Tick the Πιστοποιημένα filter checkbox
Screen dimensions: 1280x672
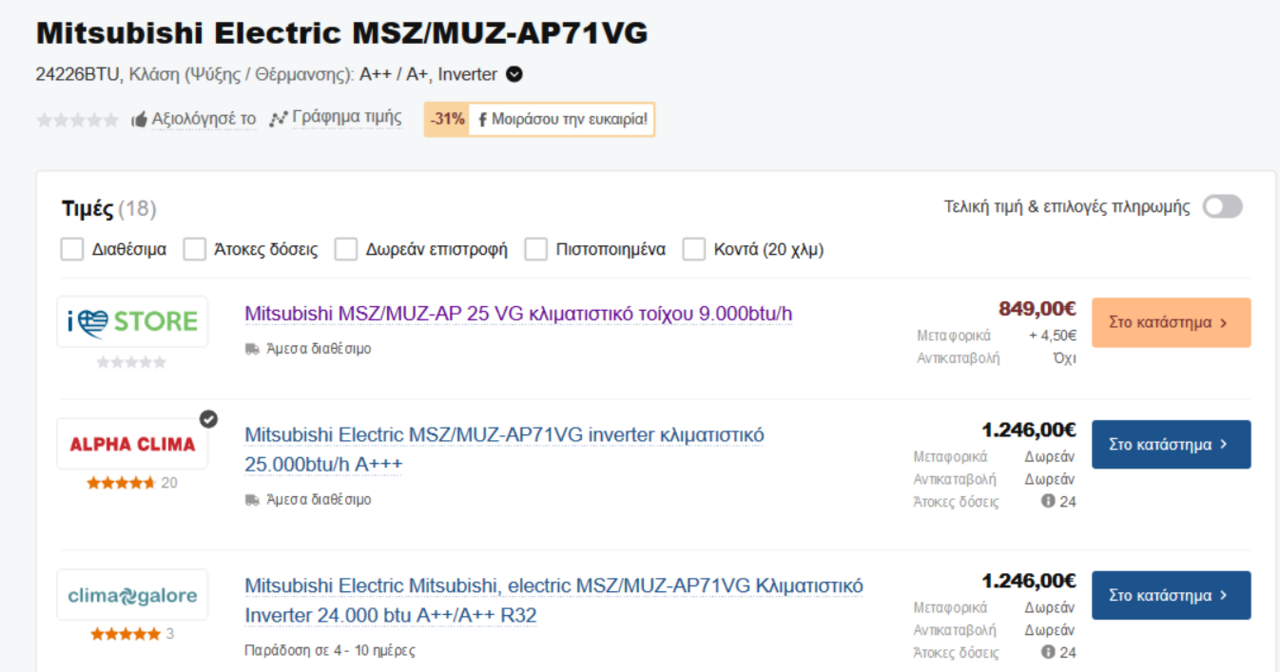(536, 249)
